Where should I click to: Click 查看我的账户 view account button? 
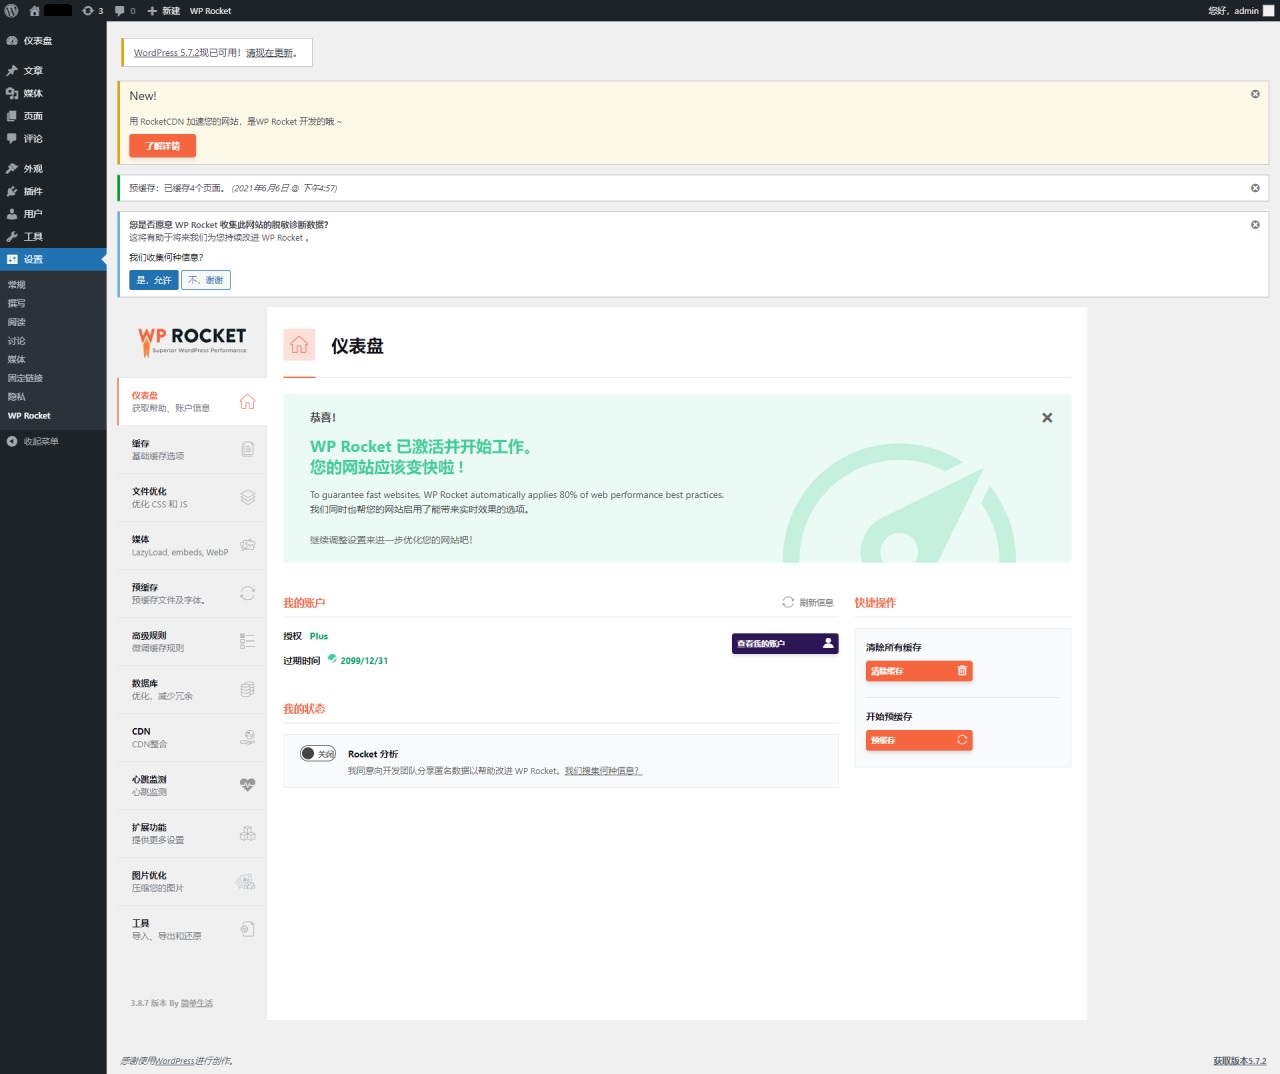785,644
